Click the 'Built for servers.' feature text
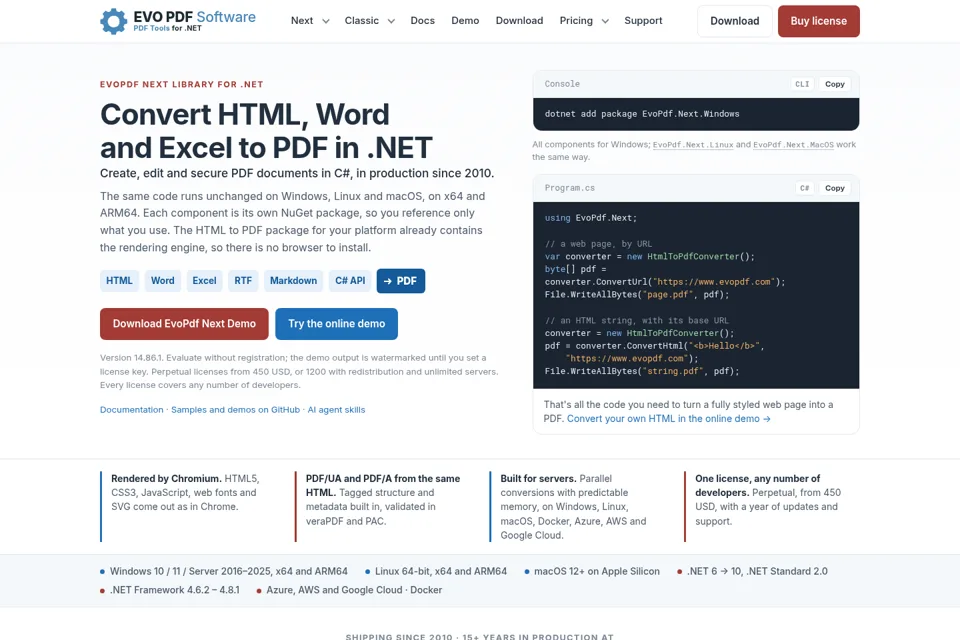The width and height of the screenshot is (960, 640). 538,479
